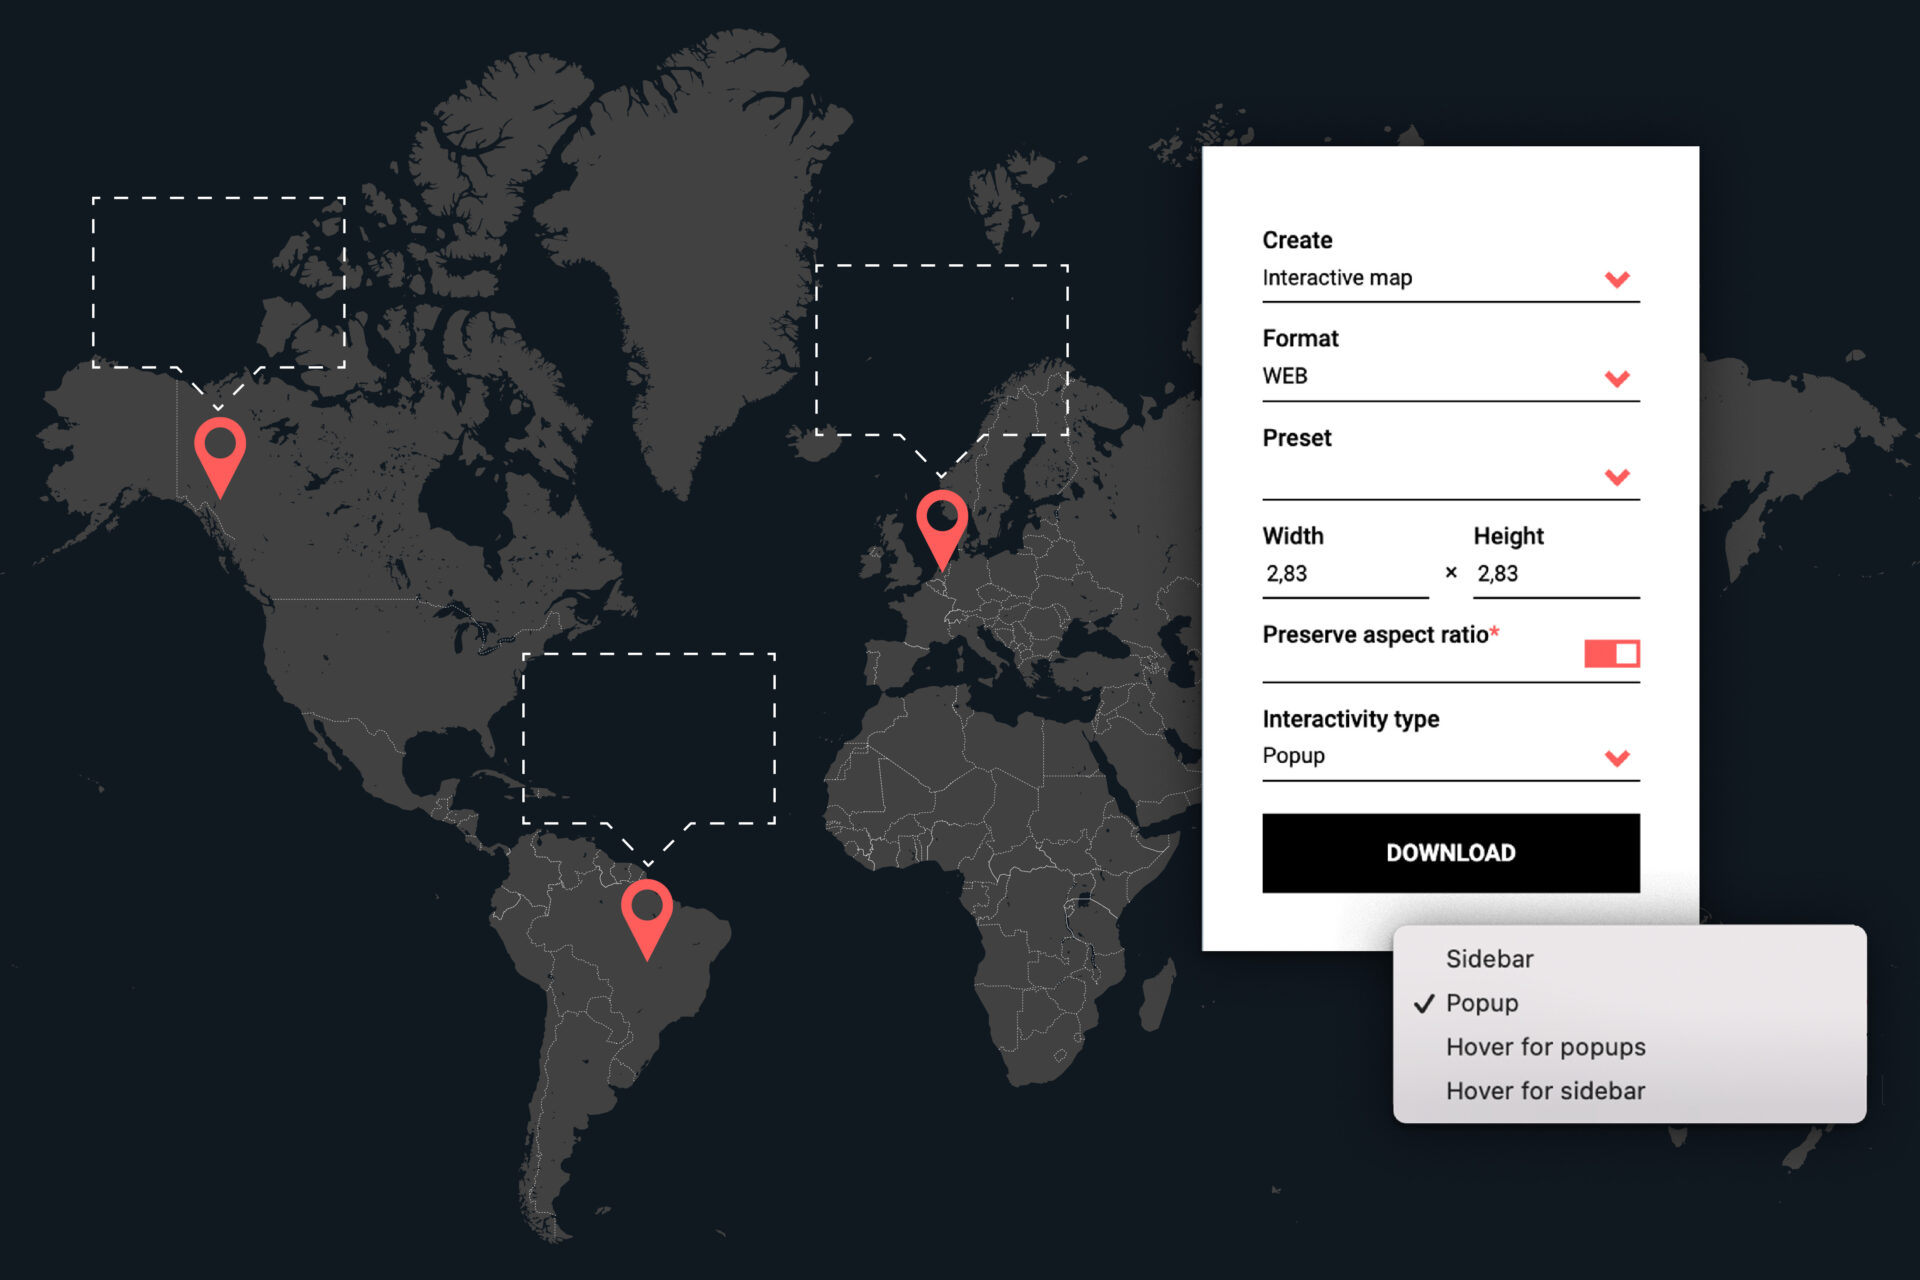Select Hover for popups interactivity
The height and width of the screenshot is (1280, 1920).
click(x=1545, y=1046)
